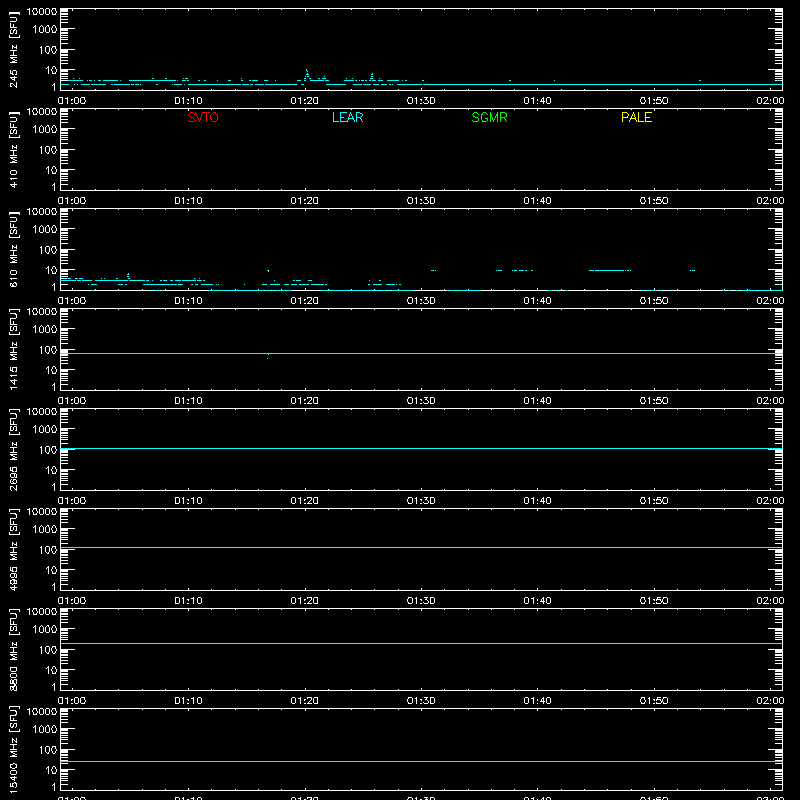Click the 15400 MHz [SFU] axis title
Image resolution: width=800 pixels, height=800 pixels.
pyautogui.click(x=14, y=749)
